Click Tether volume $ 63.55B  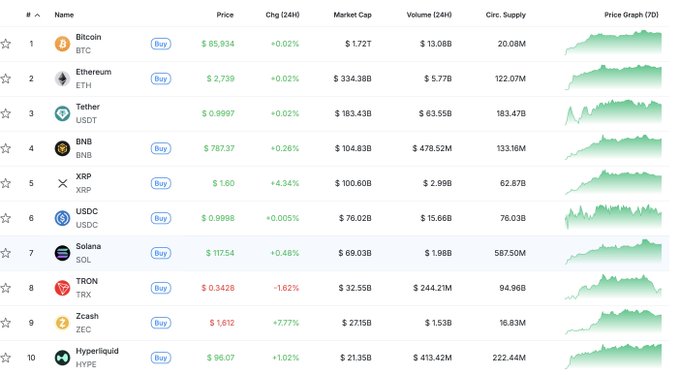click(x=435, y=114)
